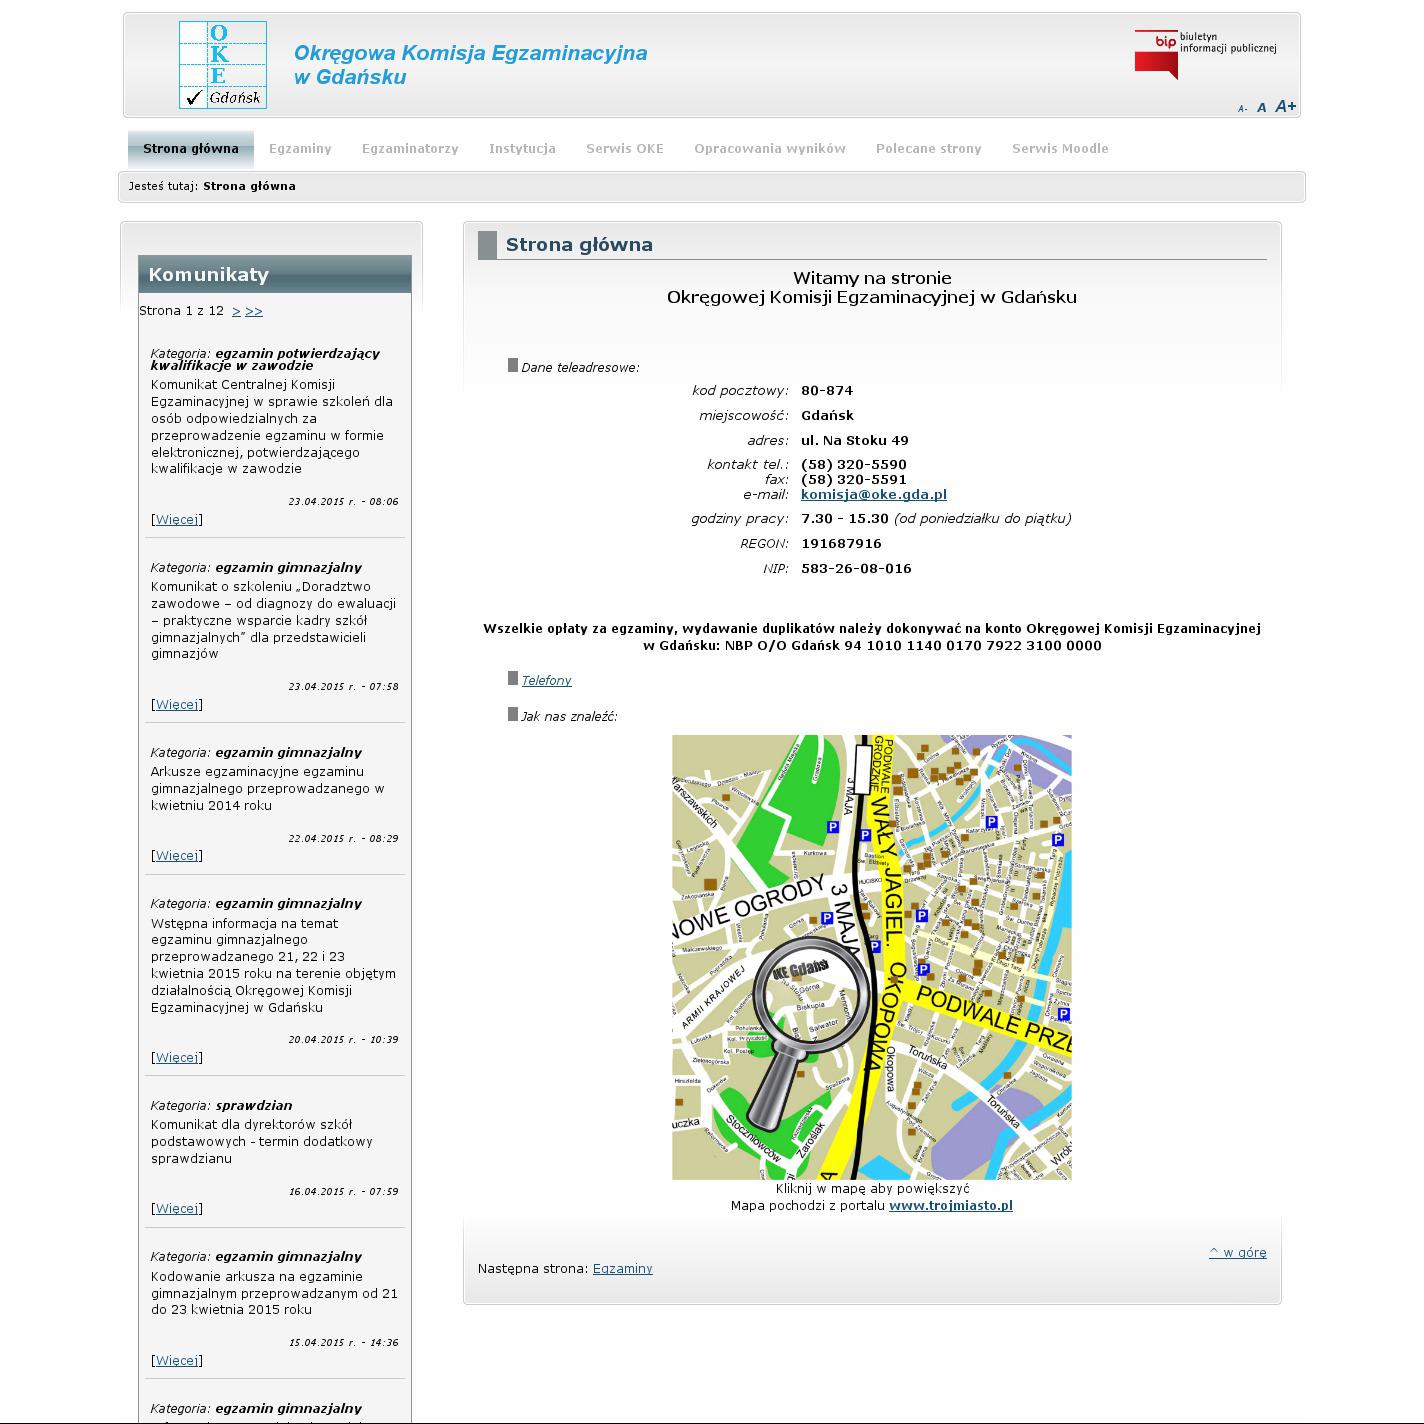Screen dimensions: 1424x1424
Task: Click the komisja@oke.gda.pl email link
Action: pyautogui.click(x=873, y=494)
